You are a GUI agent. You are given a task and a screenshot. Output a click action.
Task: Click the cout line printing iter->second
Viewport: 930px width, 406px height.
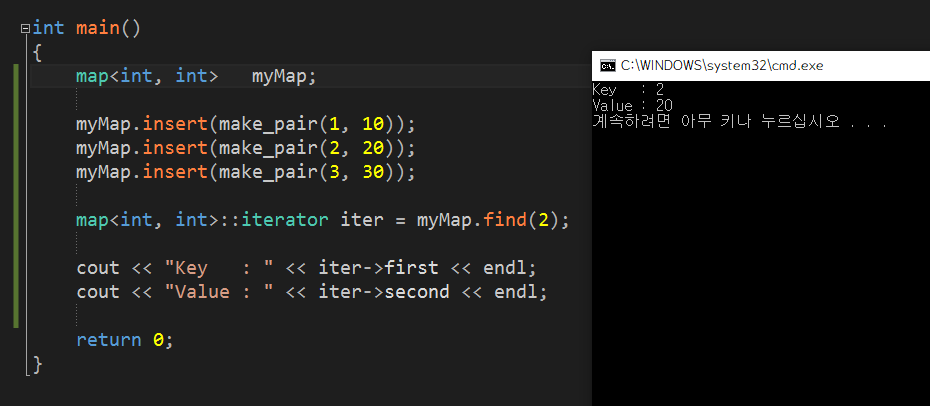point(312,292)
